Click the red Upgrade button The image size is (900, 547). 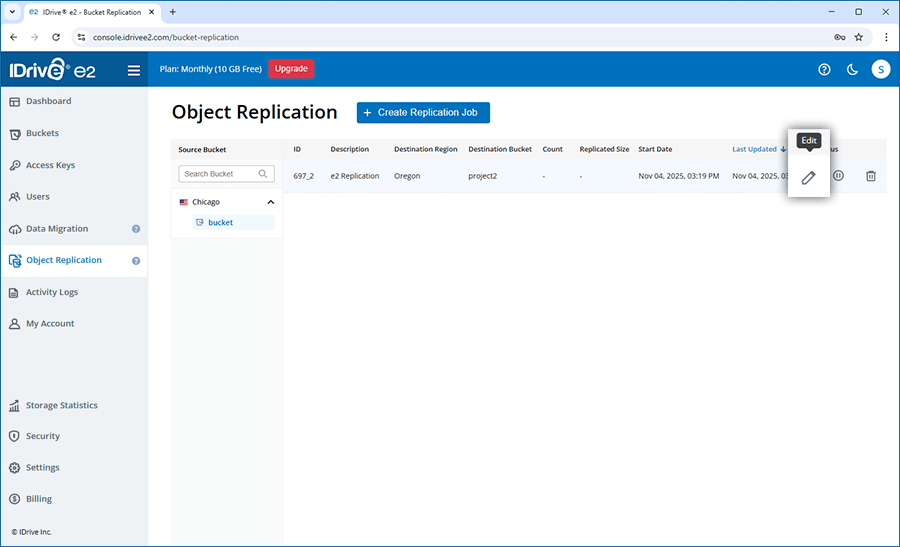click(x=291, y=69)
